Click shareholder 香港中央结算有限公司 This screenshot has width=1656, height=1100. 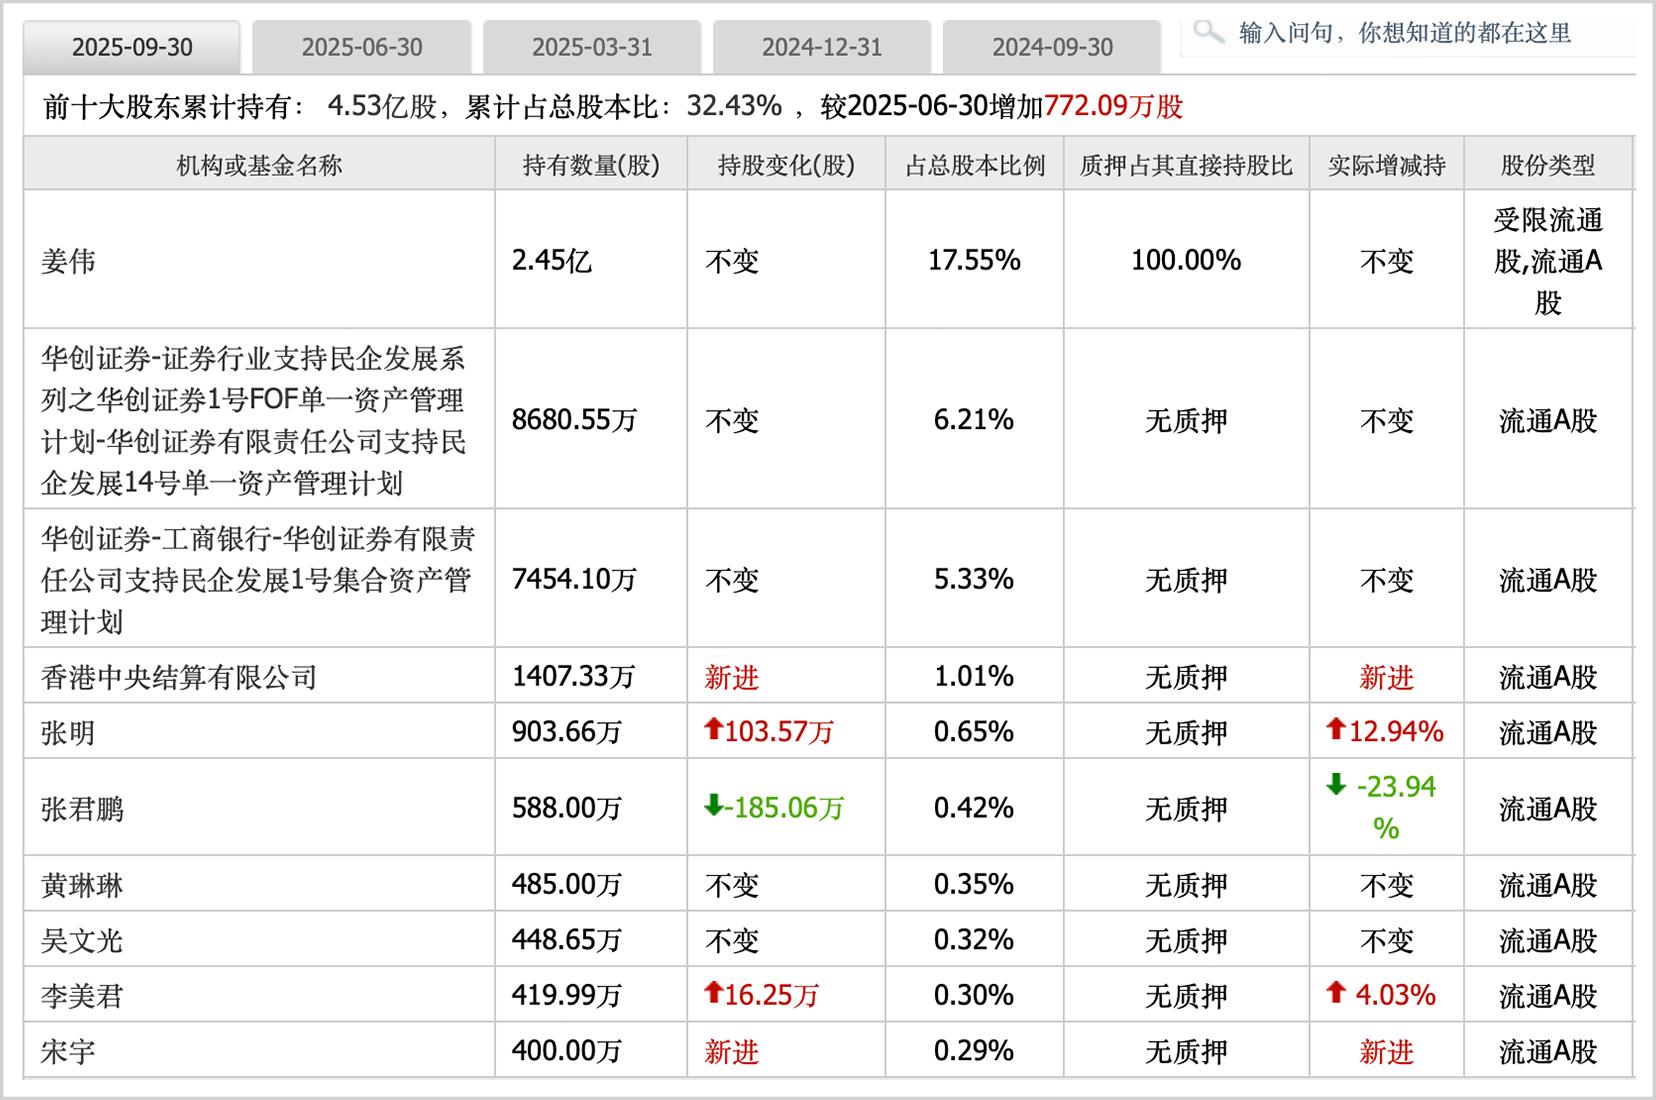click(x=179, y=677)
